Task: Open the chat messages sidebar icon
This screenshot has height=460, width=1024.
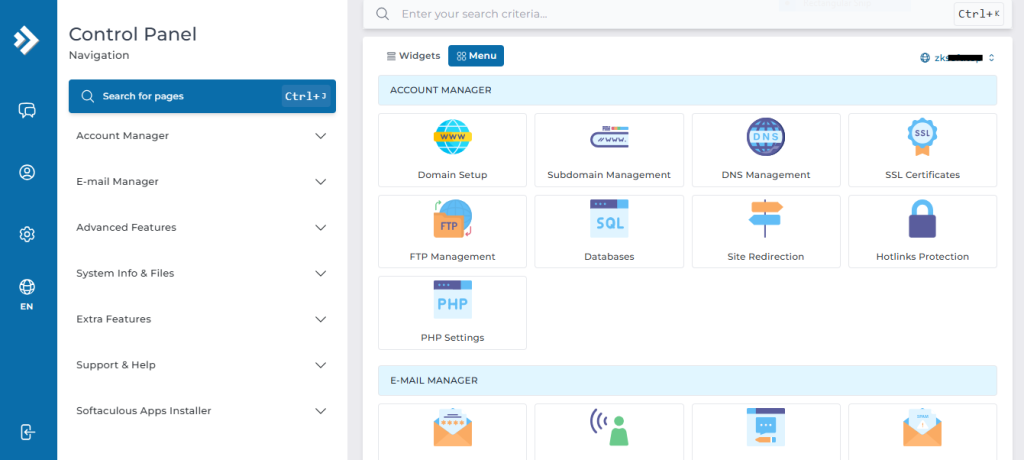Action: click(27, 110)
